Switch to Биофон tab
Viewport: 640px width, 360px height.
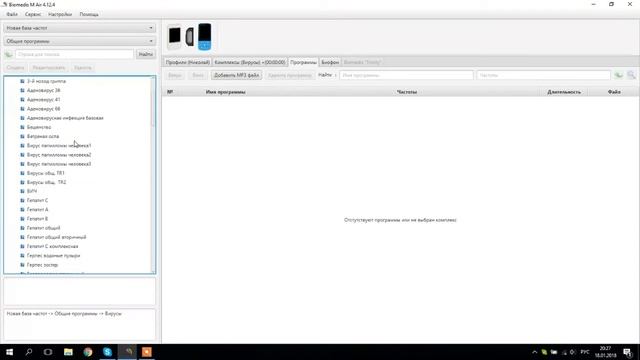tap(330, 62)
